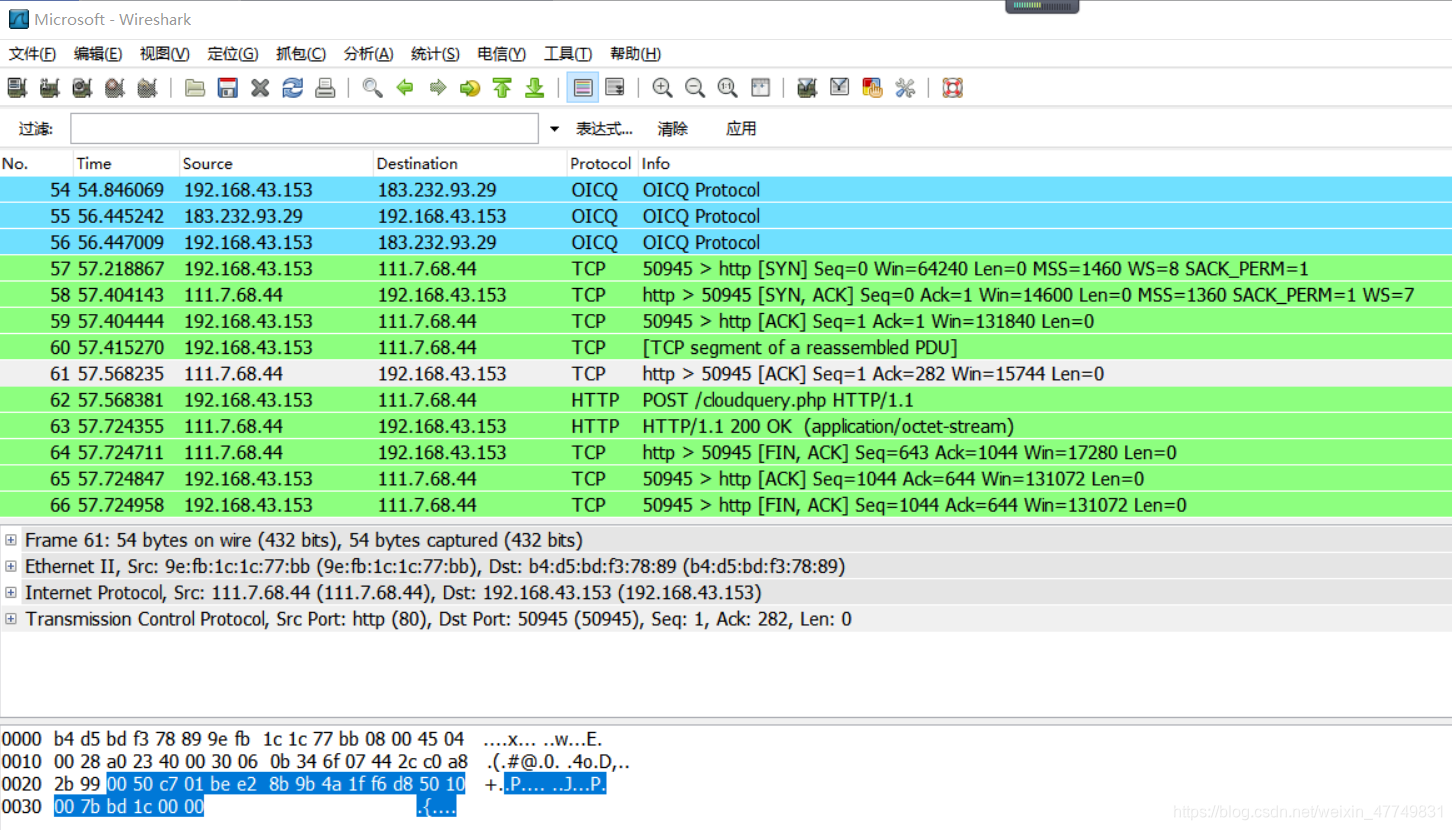This screenshot has width=1452, height=830.
Task: Go forward in packet history arrow
Action: pyautogui.click(x=437, y=88)
